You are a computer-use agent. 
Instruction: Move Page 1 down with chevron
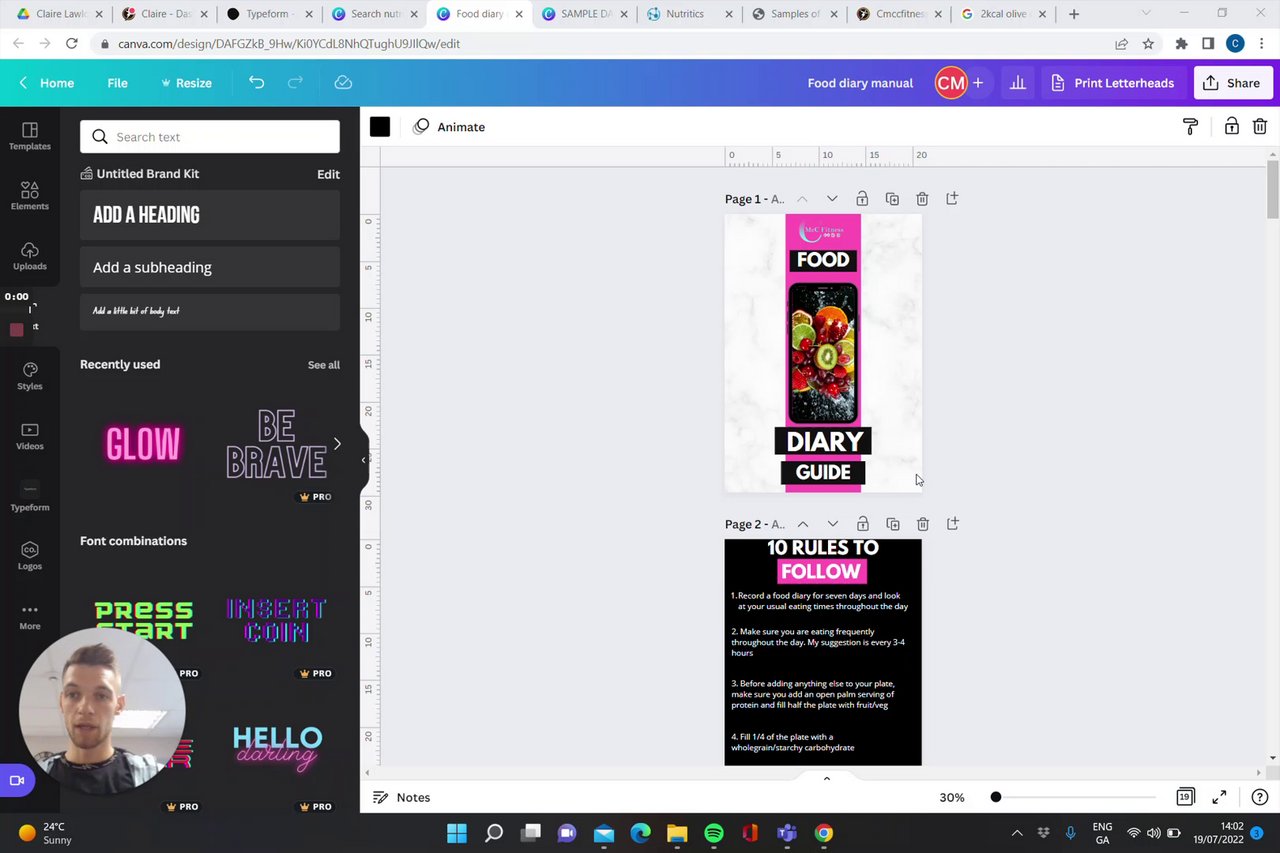point(832,199)
